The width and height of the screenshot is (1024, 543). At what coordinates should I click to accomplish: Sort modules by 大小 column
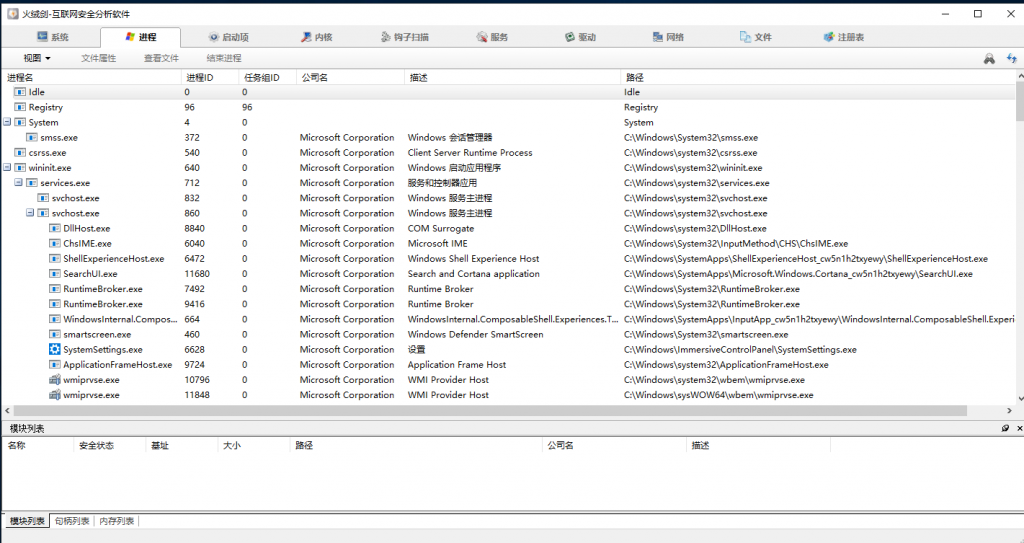[x=253, y=445]
